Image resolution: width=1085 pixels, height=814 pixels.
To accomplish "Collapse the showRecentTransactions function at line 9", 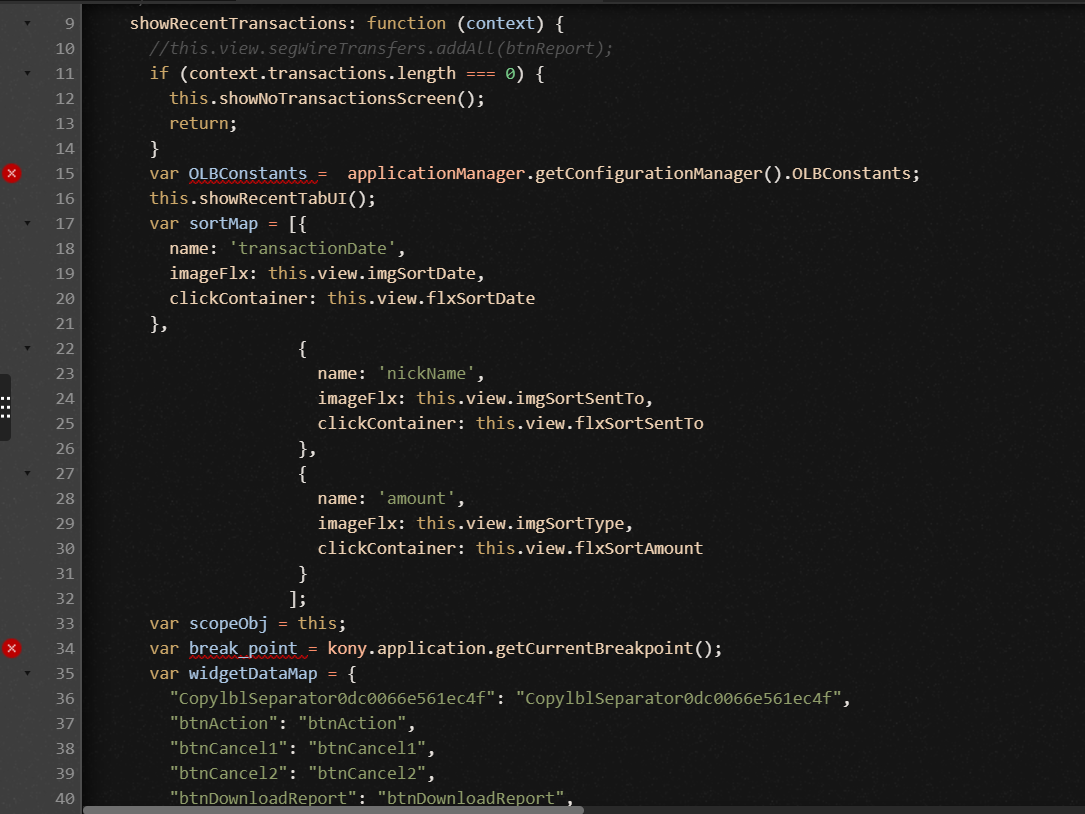I will (x=27, y=23).
